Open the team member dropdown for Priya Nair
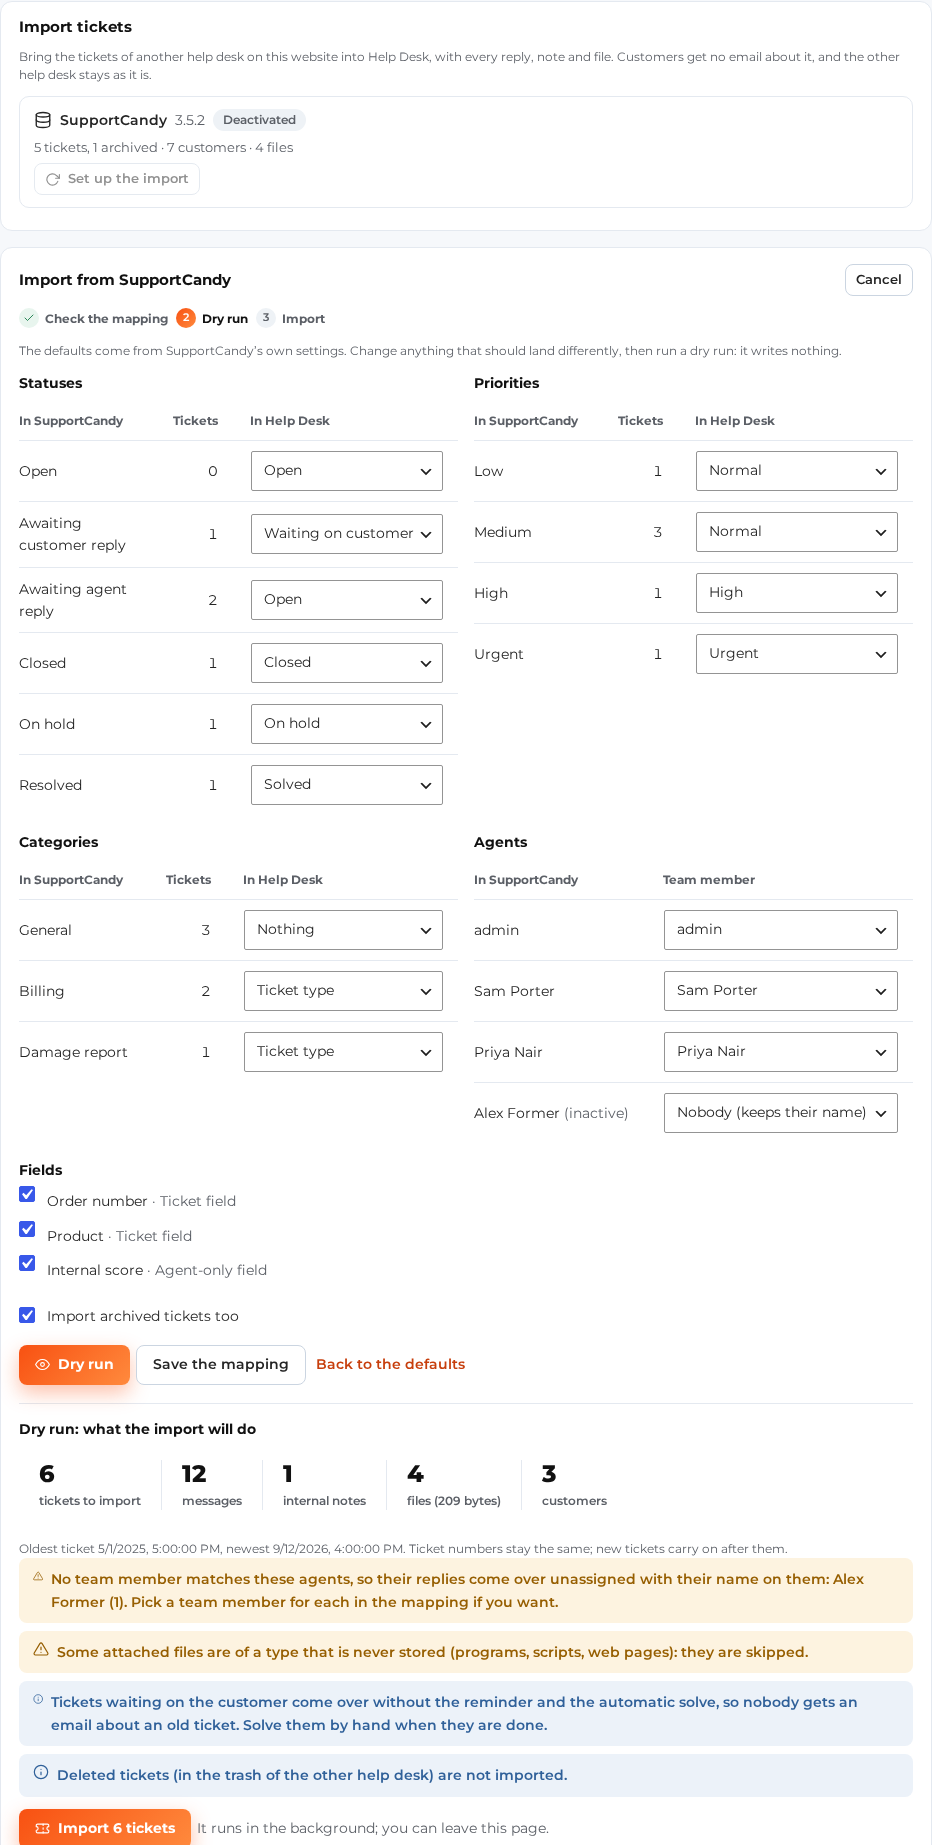The height and width of the screenshot is (1845, 932). coord(780,1052)
